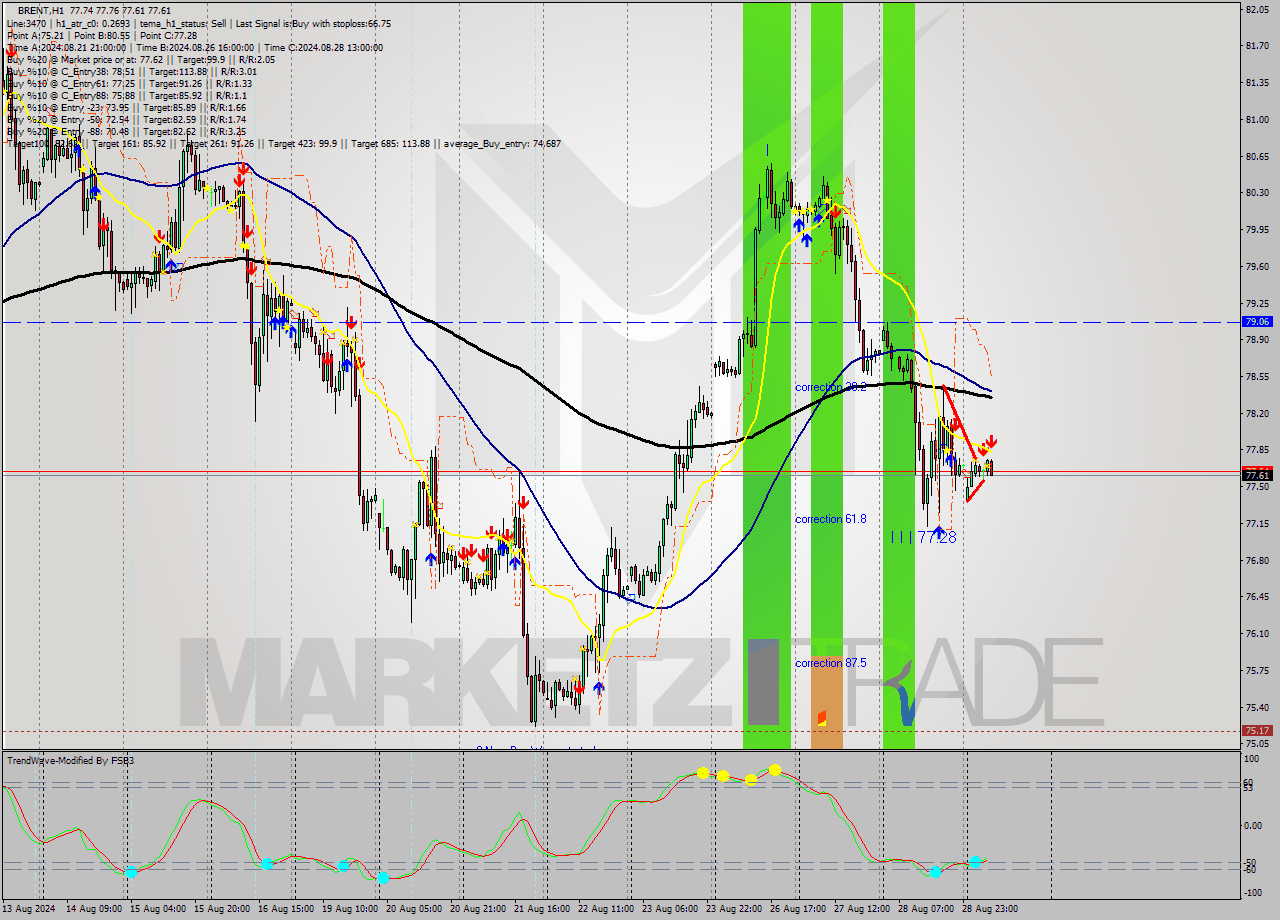The height and width of the screenshot is (920, 1280).
Task: Select the '26 Aug 17:00' time label
Action: 798,909
